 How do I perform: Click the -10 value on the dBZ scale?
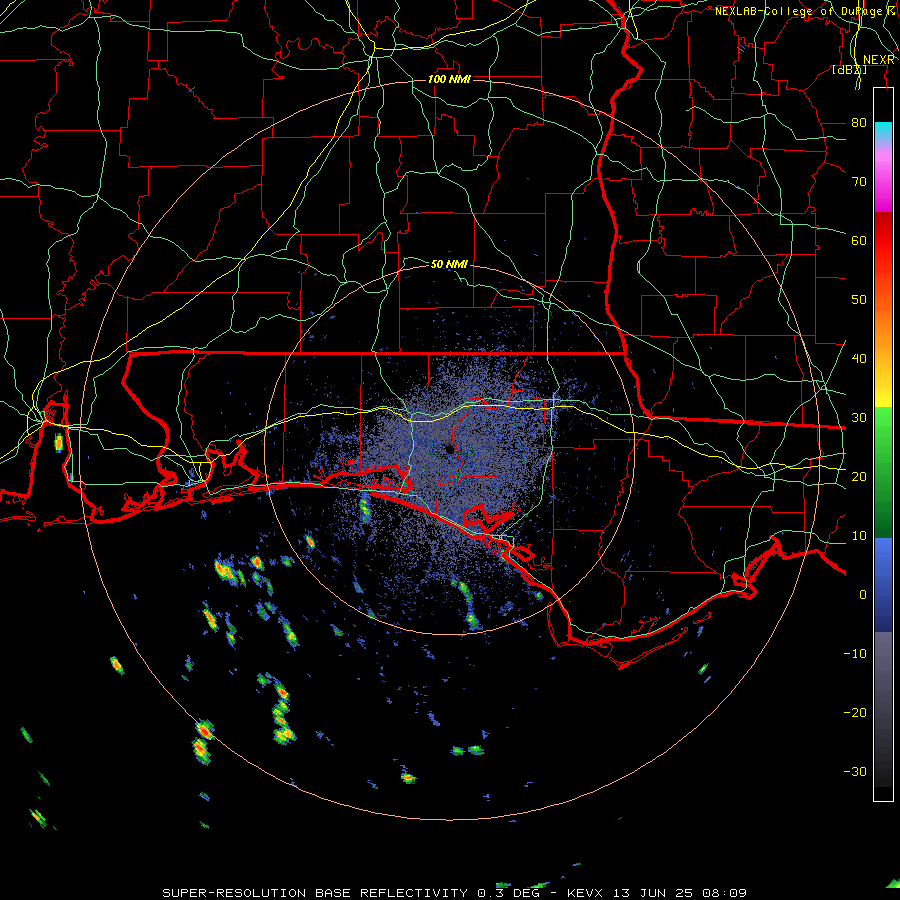[x=855, y=654]
